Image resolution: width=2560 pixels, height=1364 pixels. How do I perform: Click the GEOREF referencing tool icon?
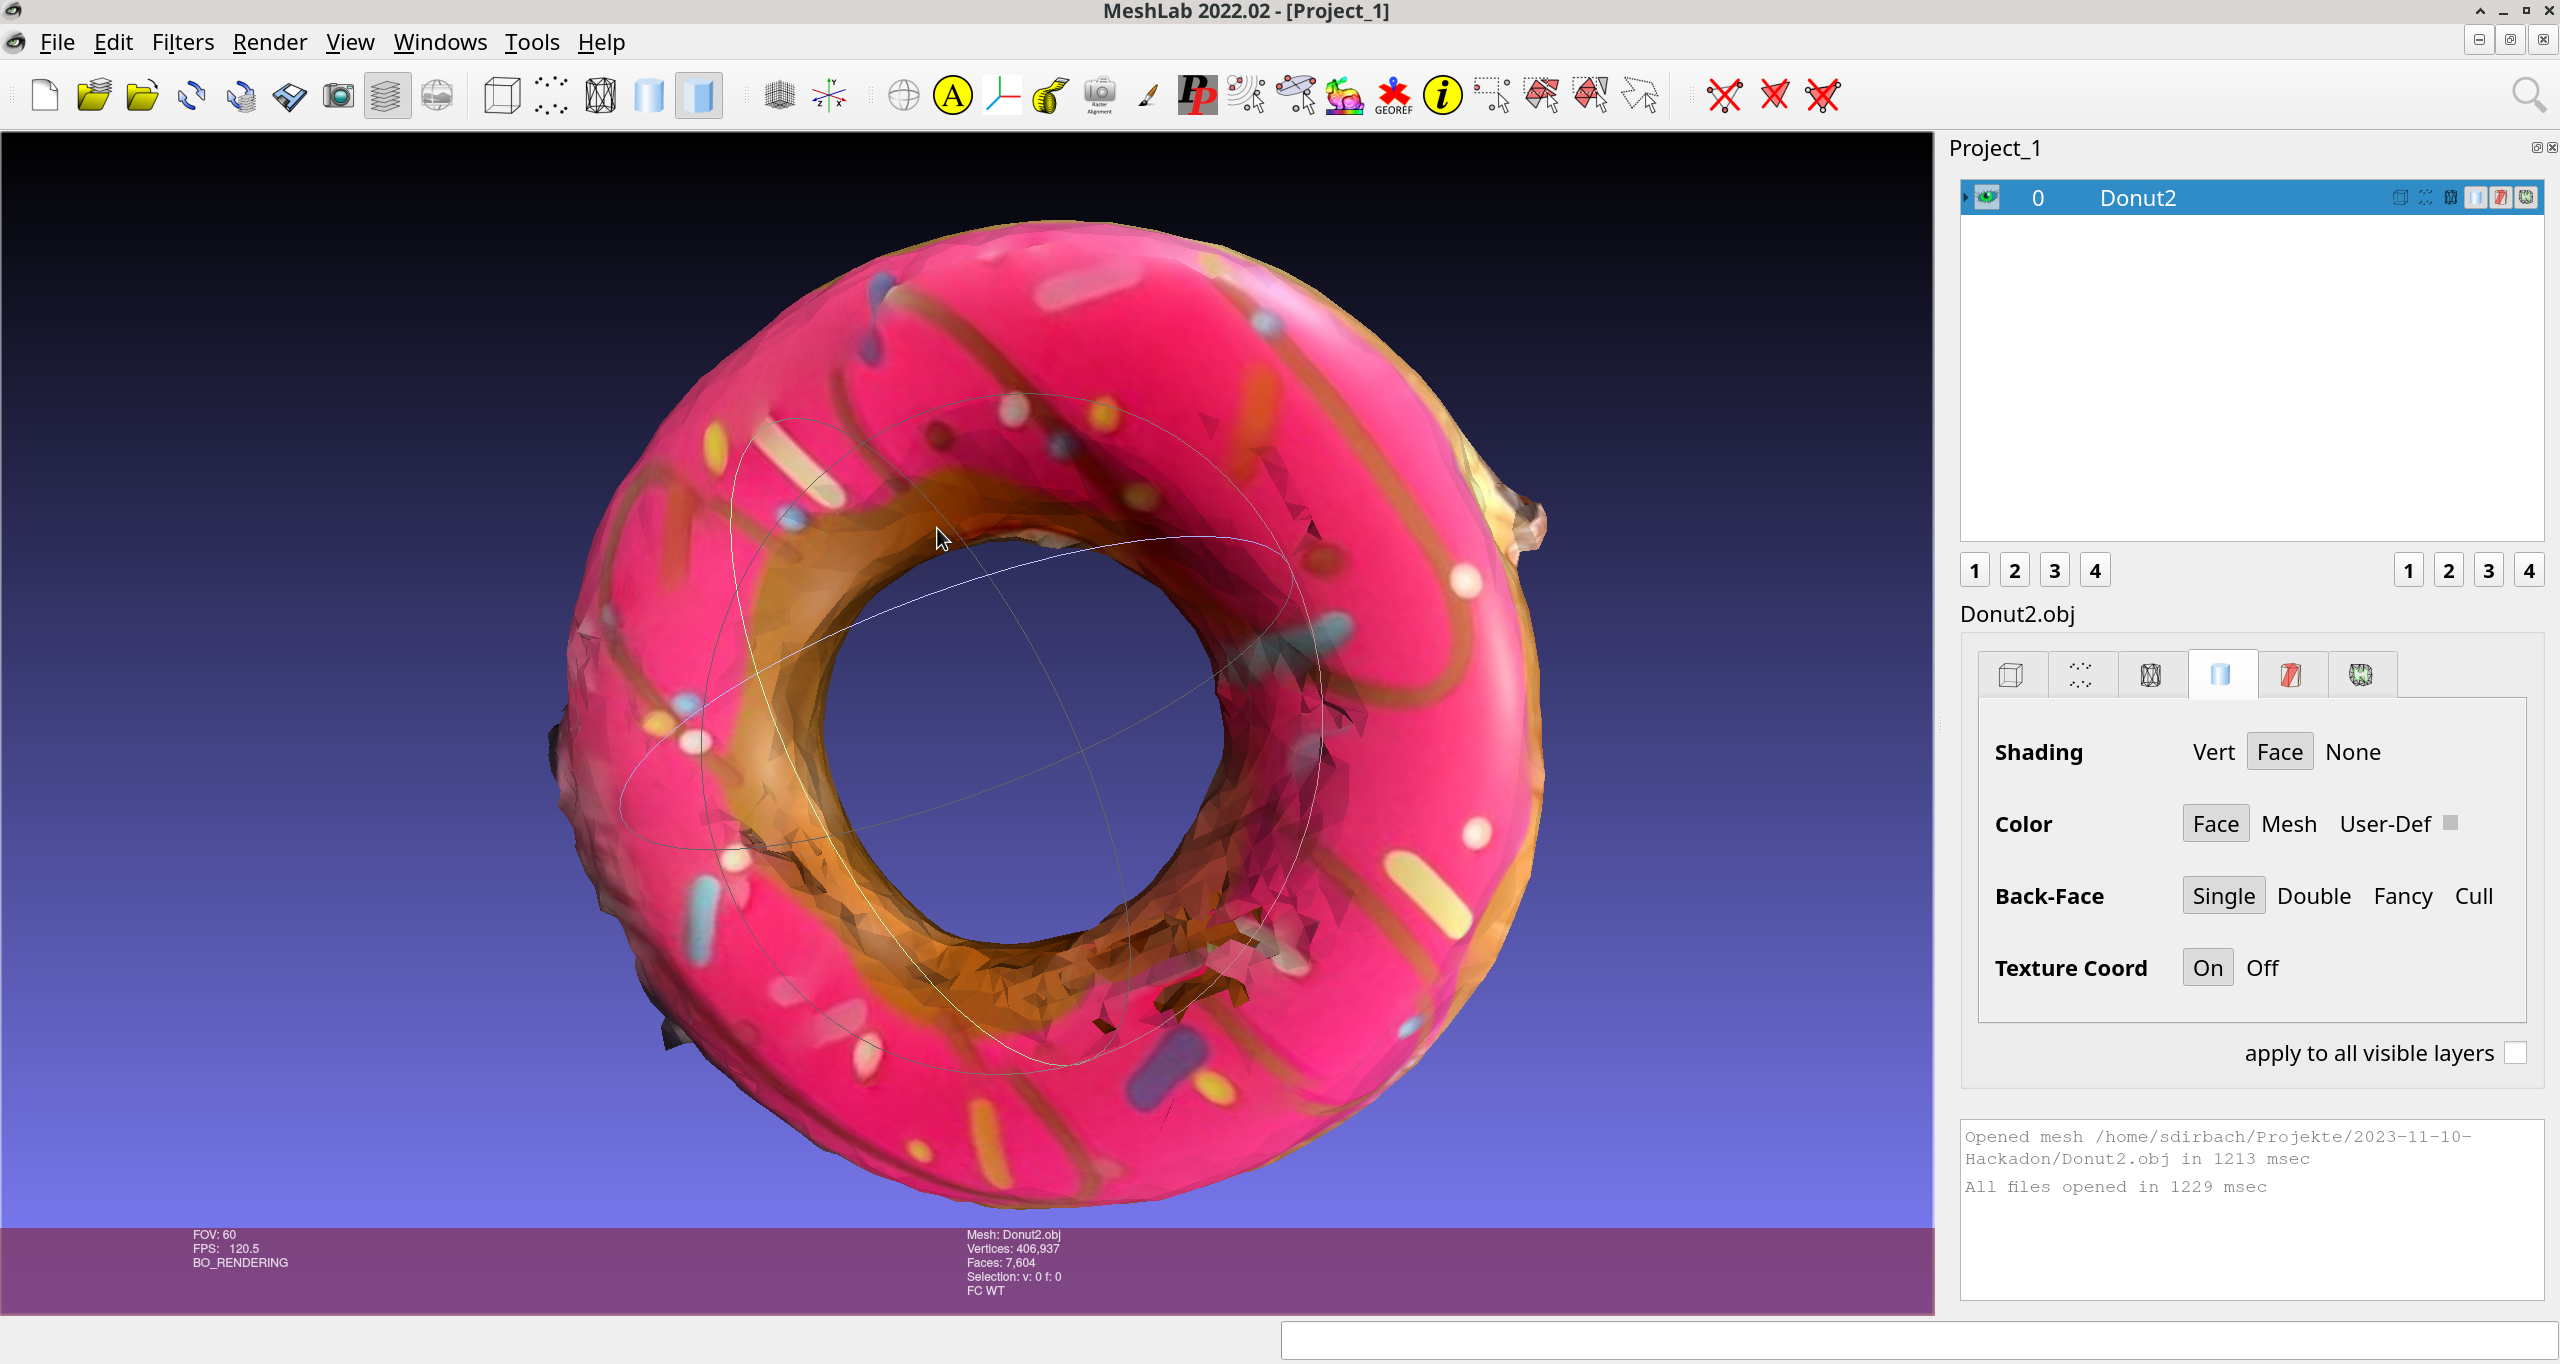1393,96
